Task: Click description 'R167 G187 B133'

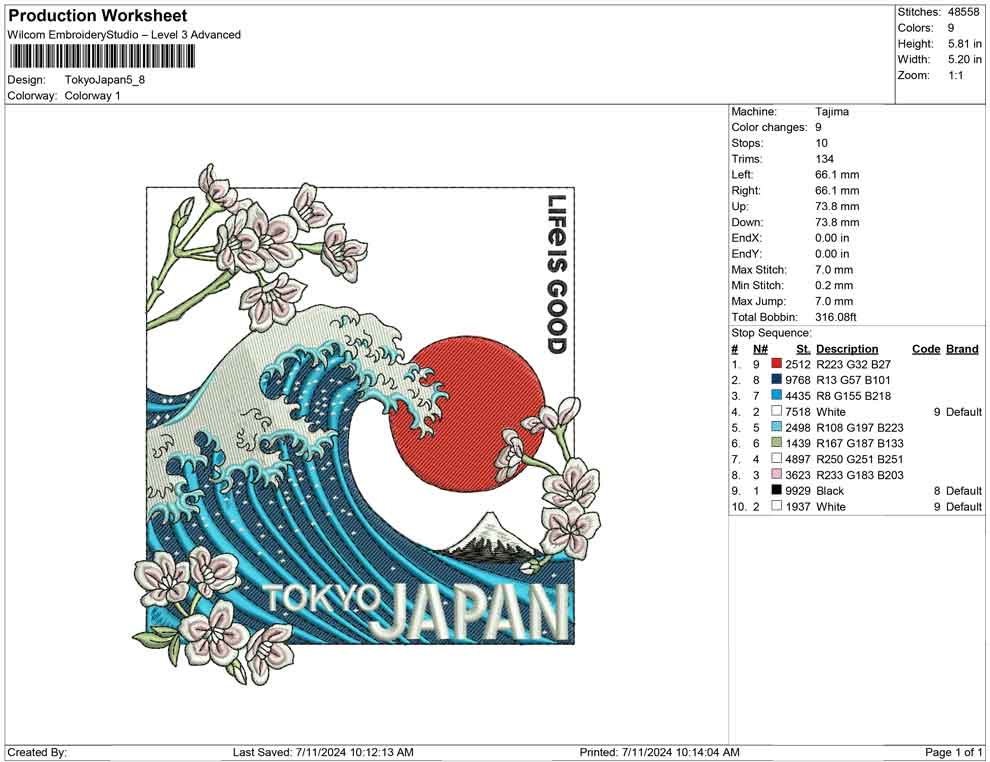Action: click(859, 443)
